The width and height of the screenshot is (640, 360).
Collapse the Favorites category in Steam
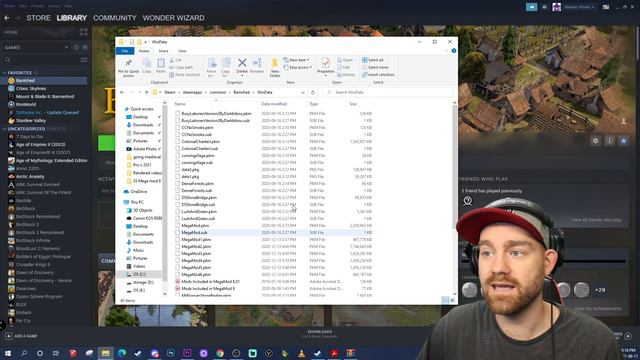click(4, 73)
